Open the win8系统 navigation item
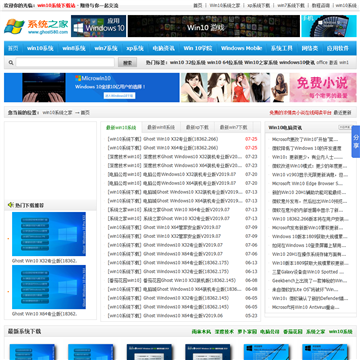360x360 pixels. point(74,48)
